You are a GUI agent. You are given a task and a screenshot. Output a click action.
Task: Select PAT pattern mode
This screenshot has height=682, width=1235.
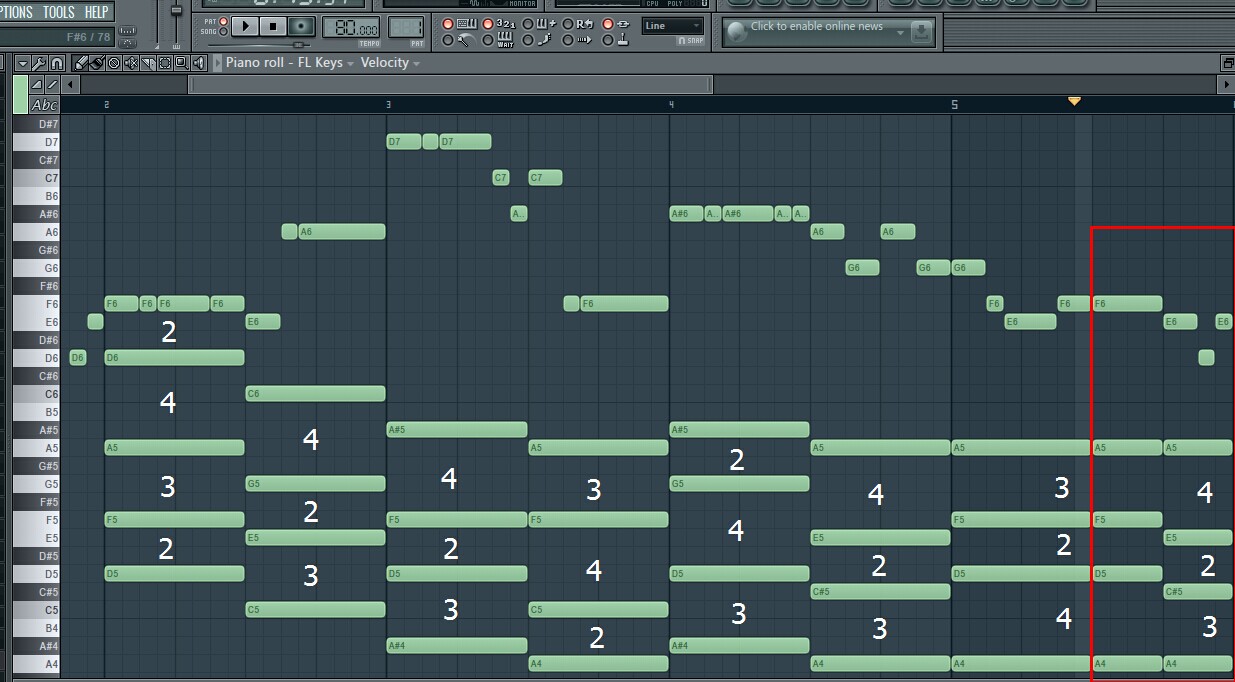tap(223, 21)
